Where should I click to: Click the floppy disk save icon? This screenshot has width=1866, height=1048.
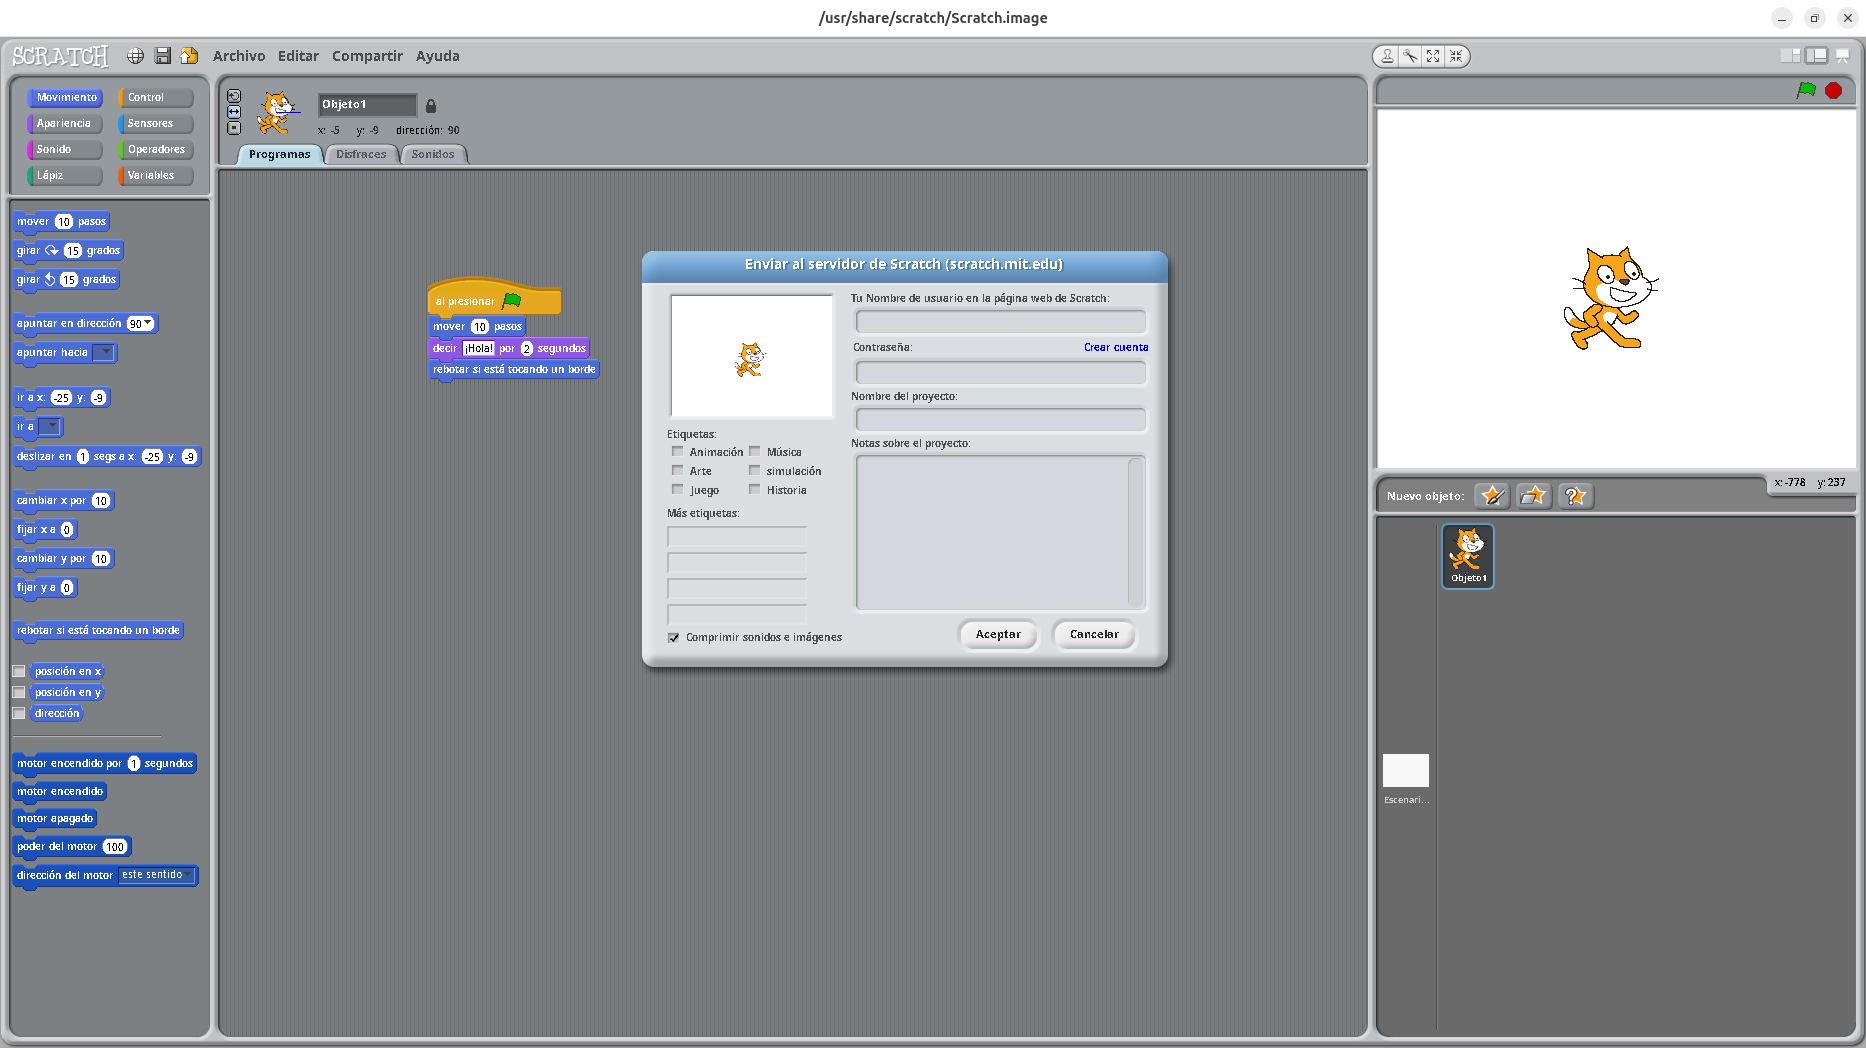point(162,56)
